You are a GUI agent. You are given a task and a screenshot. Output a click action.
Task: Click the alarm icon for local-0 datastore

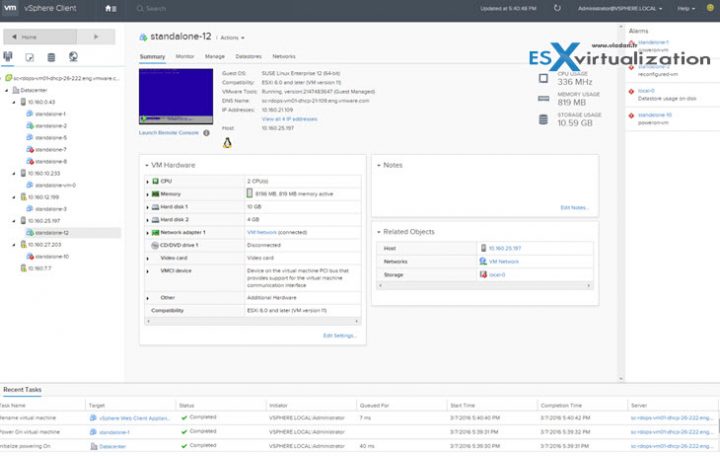tap(631, 91)
